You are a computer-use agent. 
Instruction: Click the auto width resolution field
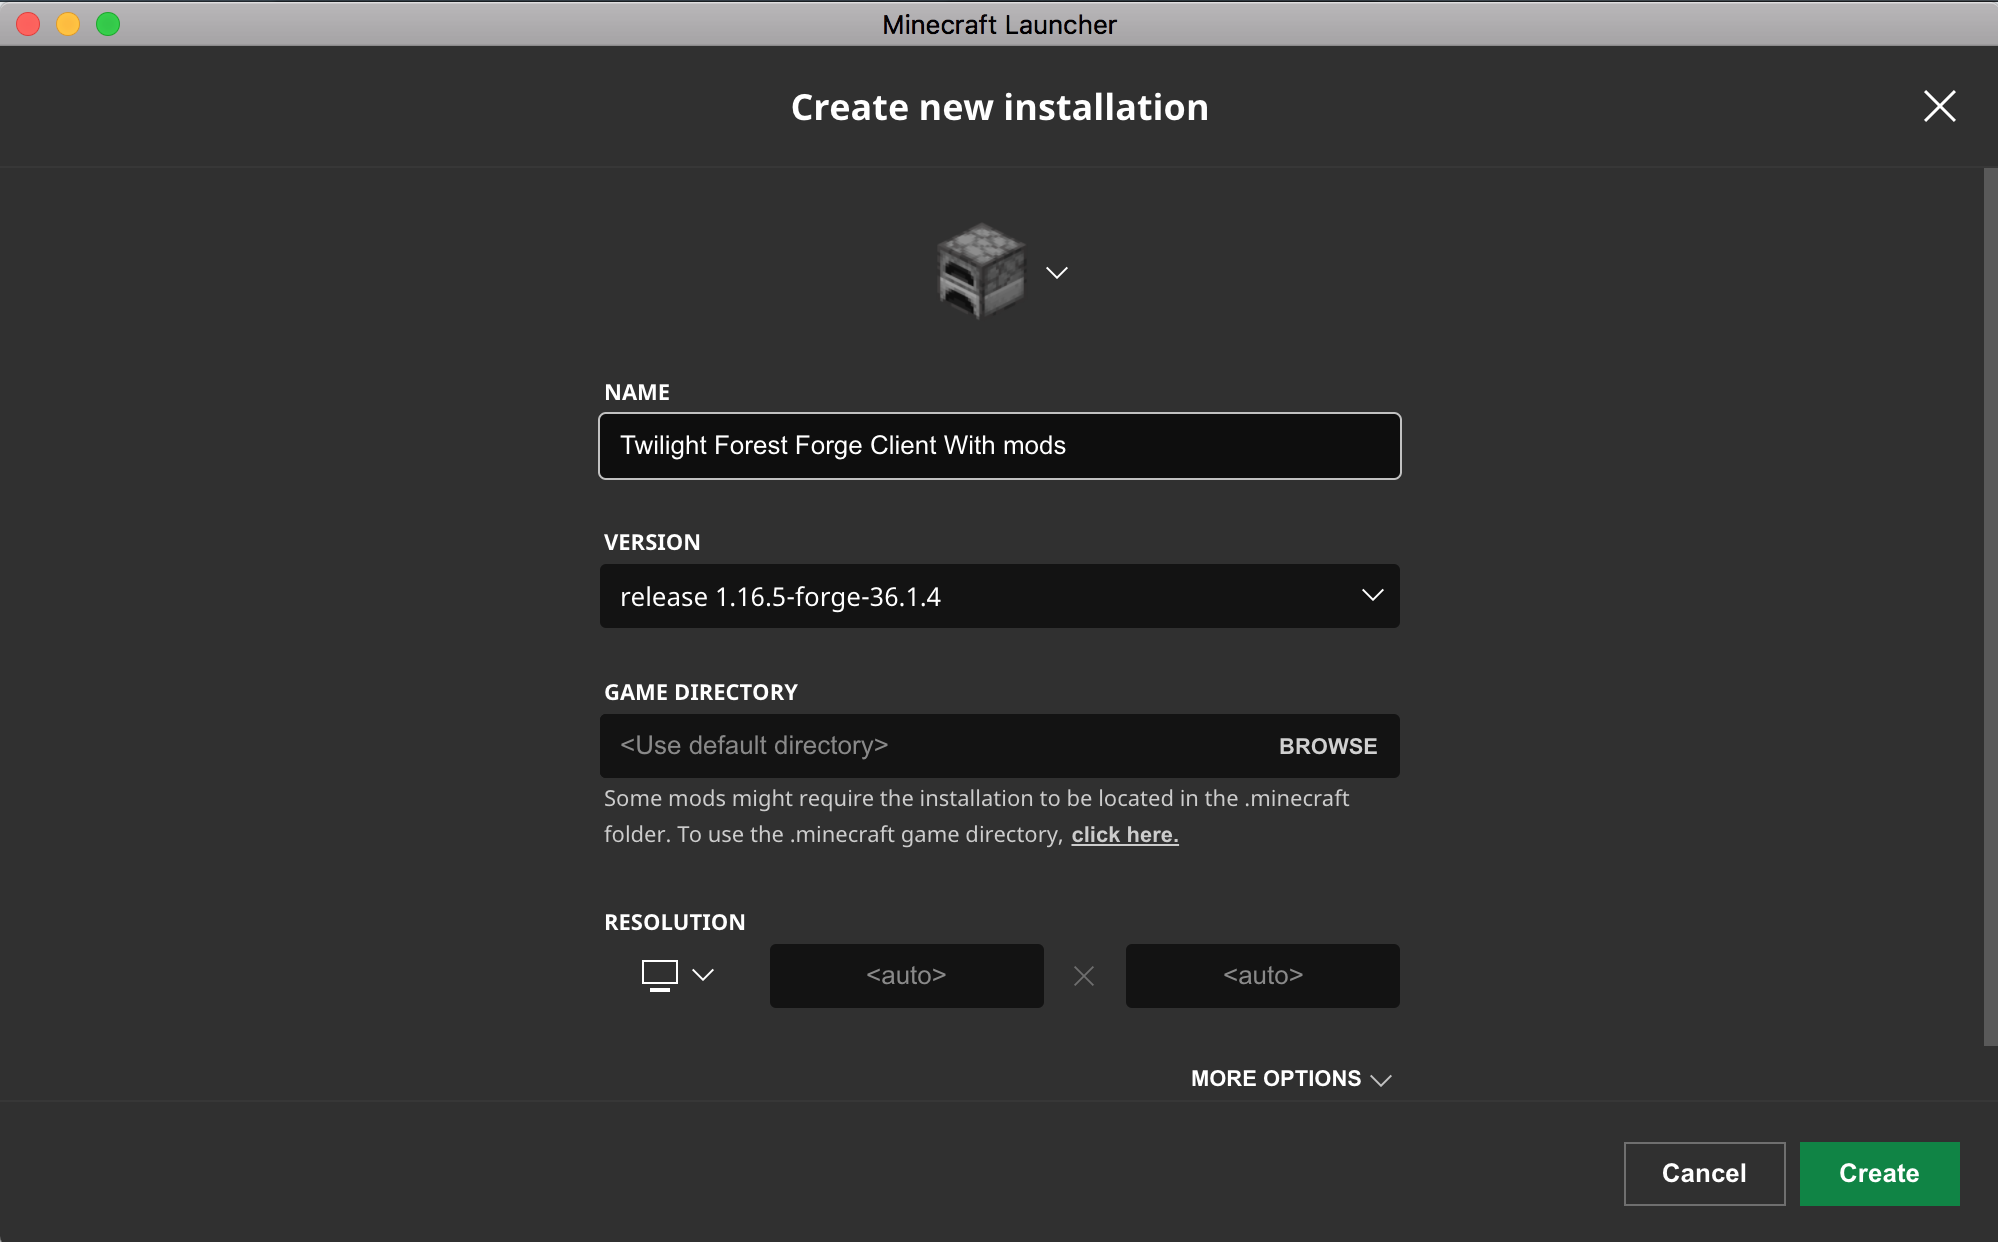(907, 974)
